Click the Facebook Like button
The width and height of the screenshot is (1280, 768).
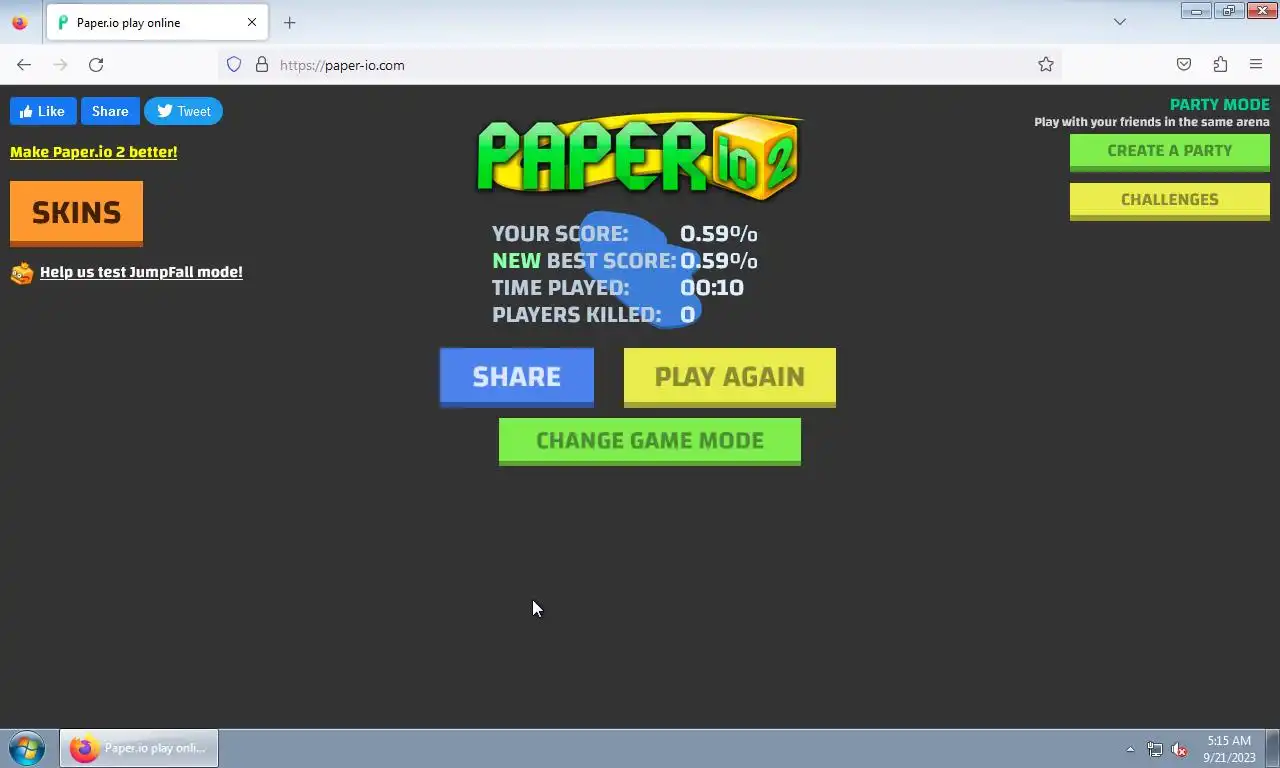click(43, 111)
